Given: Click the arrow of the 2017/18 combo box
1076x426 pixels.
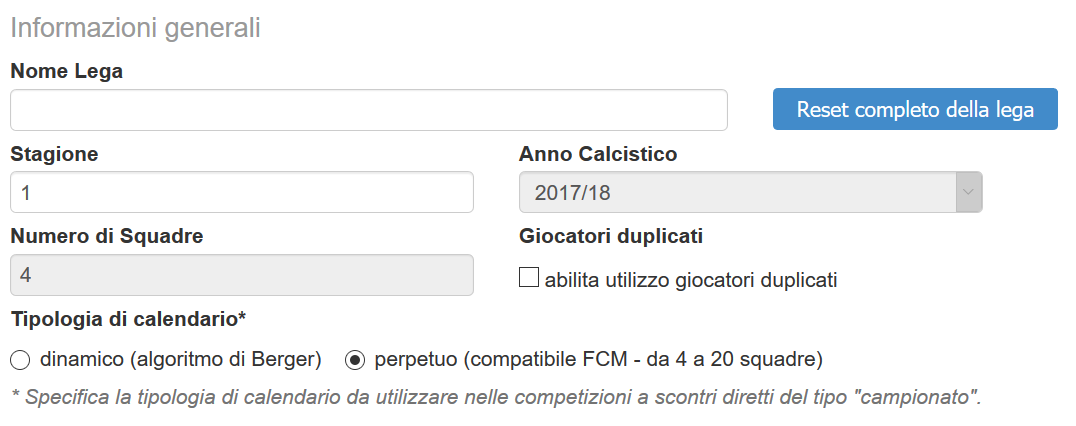Looking at the screenshot, I should [968, 192].
